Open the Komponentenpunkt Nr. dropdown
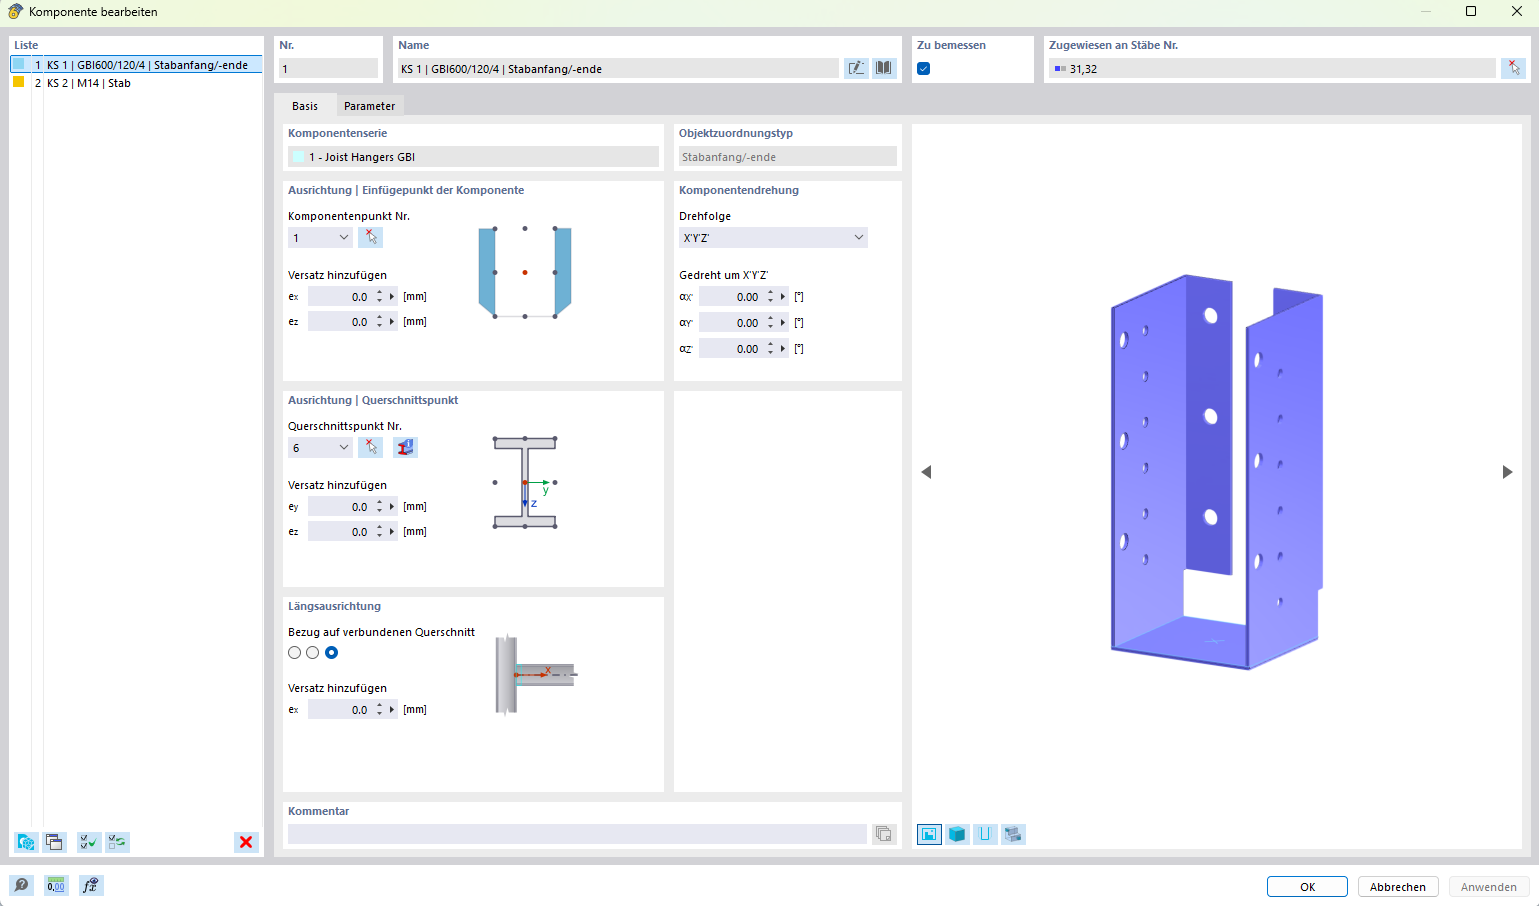This screenshot has width=1539, height=906. pos(343,238)
